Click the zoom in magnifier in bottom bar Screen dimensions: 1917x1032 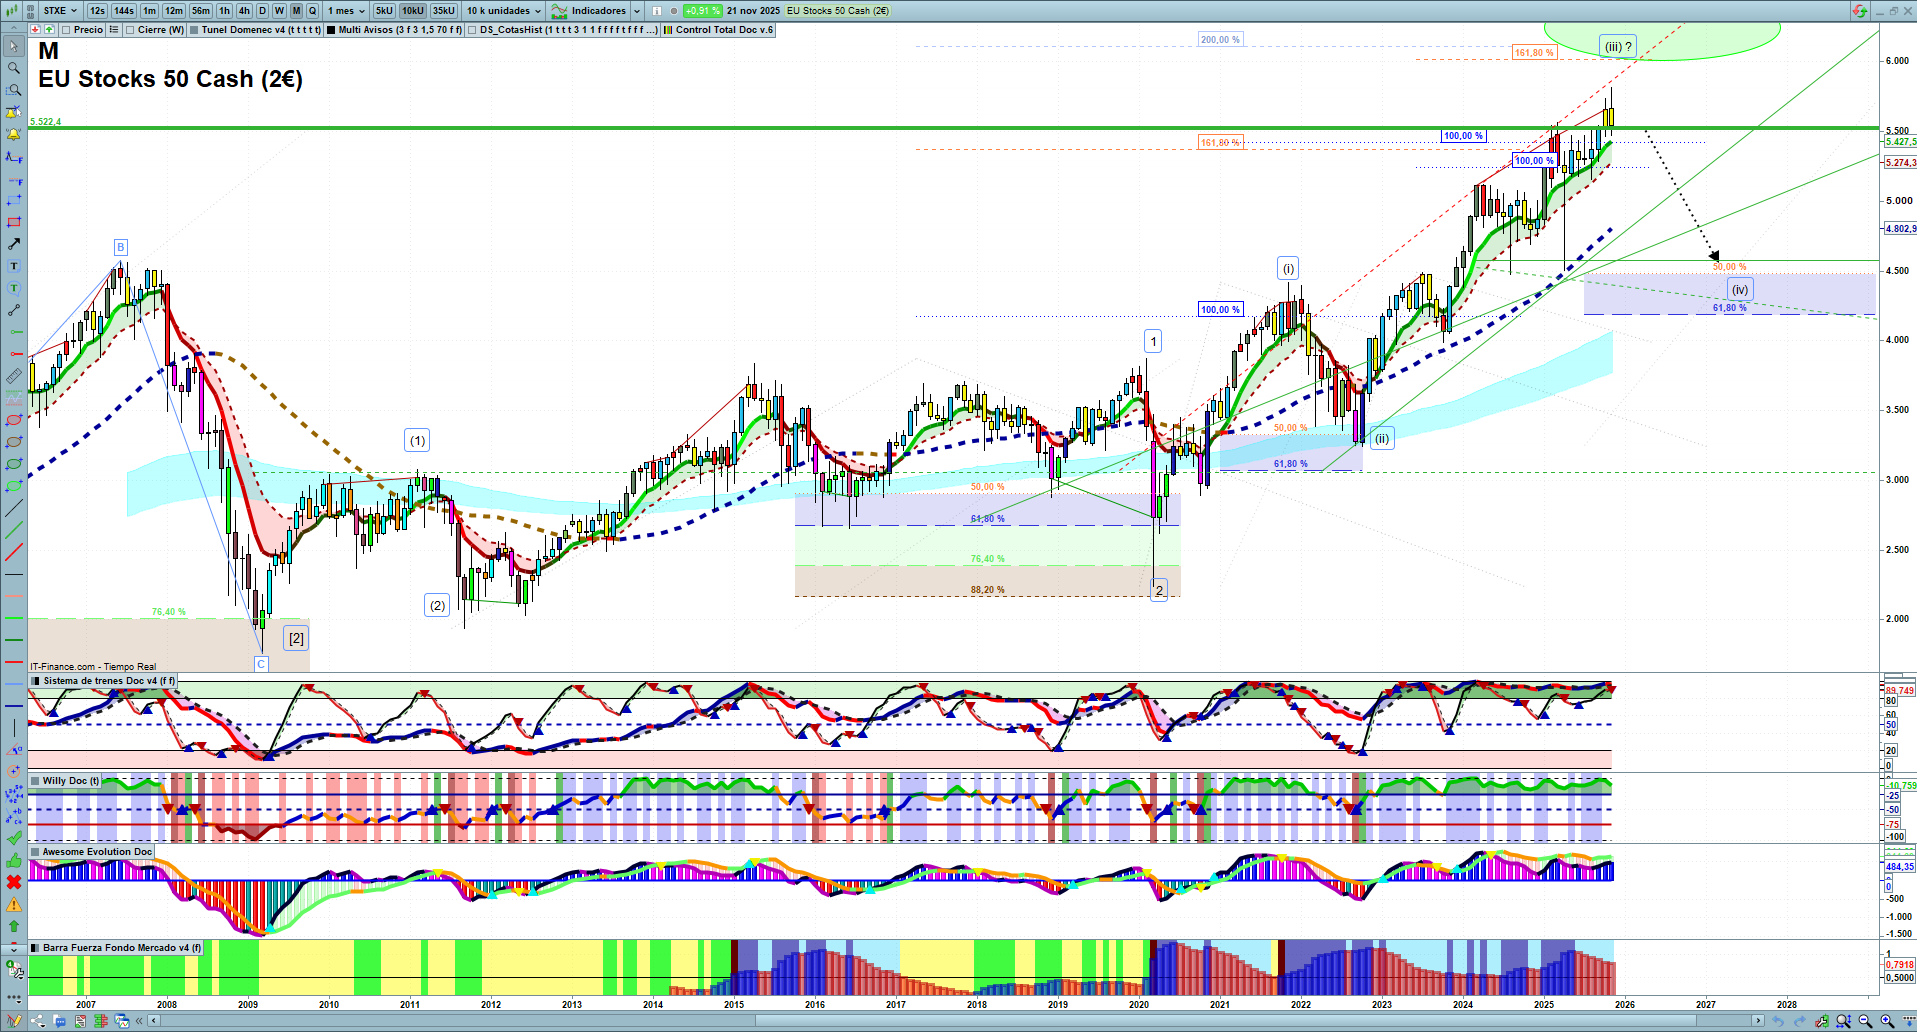[x=1887, y=1021]
